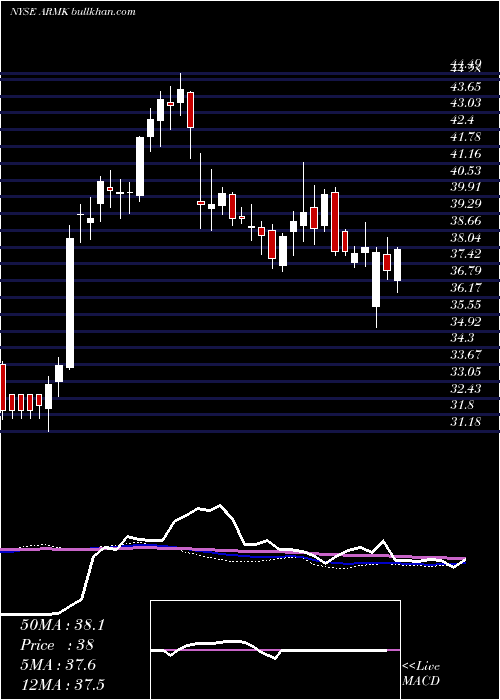This screenshot has width=500, height=700.
Task: Click the large red candle near the peak
Action: tap(191, 110)
